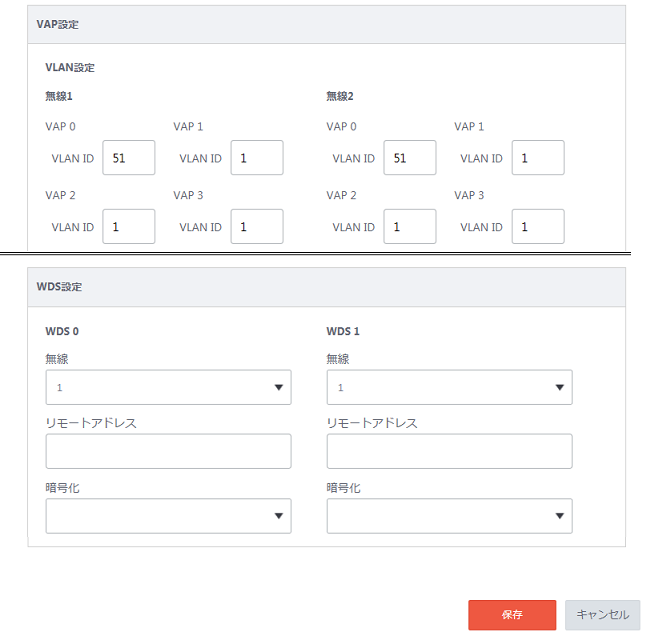Open the WDS 1 暗号化 dropdown
Viewport: 648px width, 635px height.
[449, 516]
